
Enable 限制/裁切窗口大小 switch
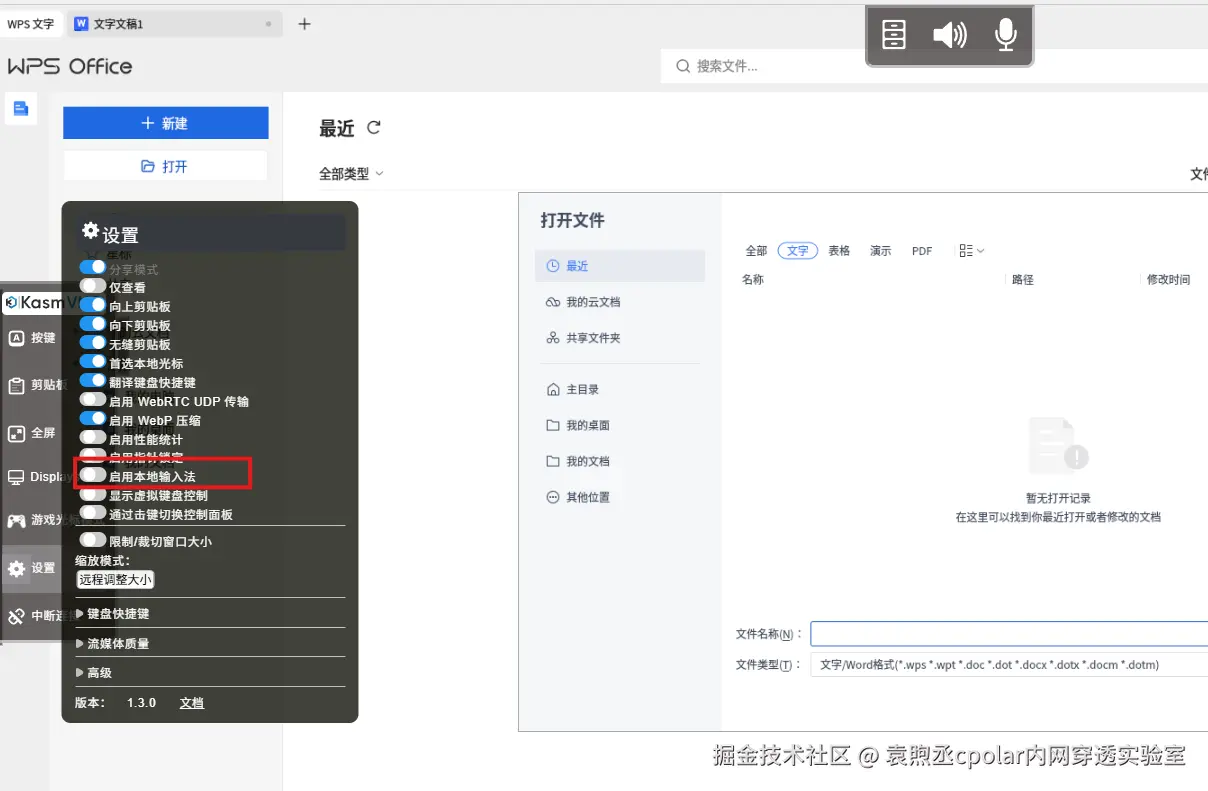(x=93, y=540)
